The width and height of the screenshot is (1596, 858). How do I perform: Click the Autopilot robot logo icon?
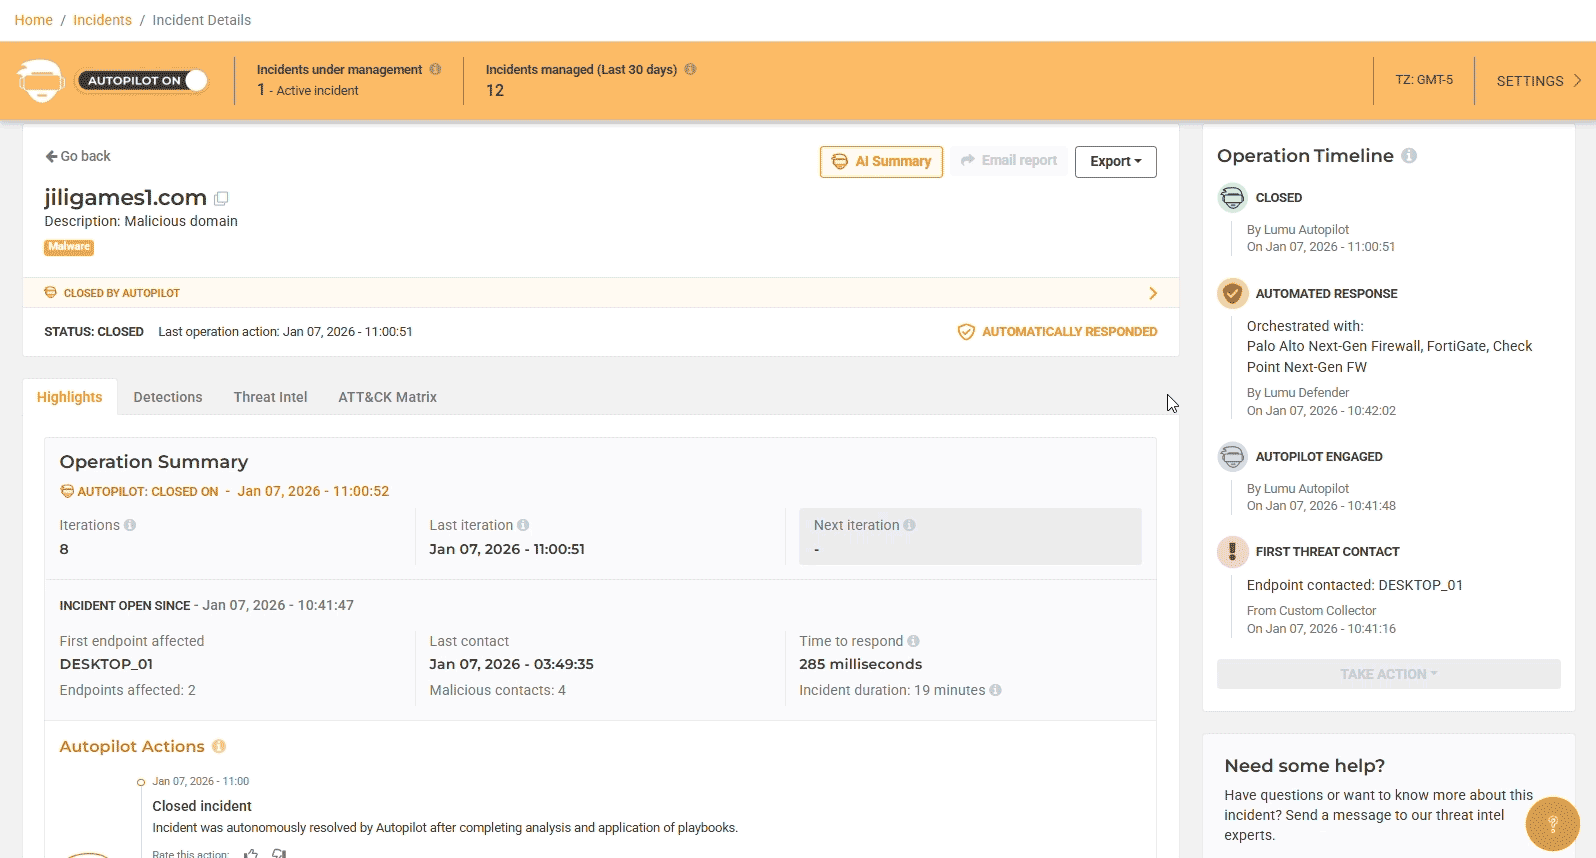tap(41, 81)
